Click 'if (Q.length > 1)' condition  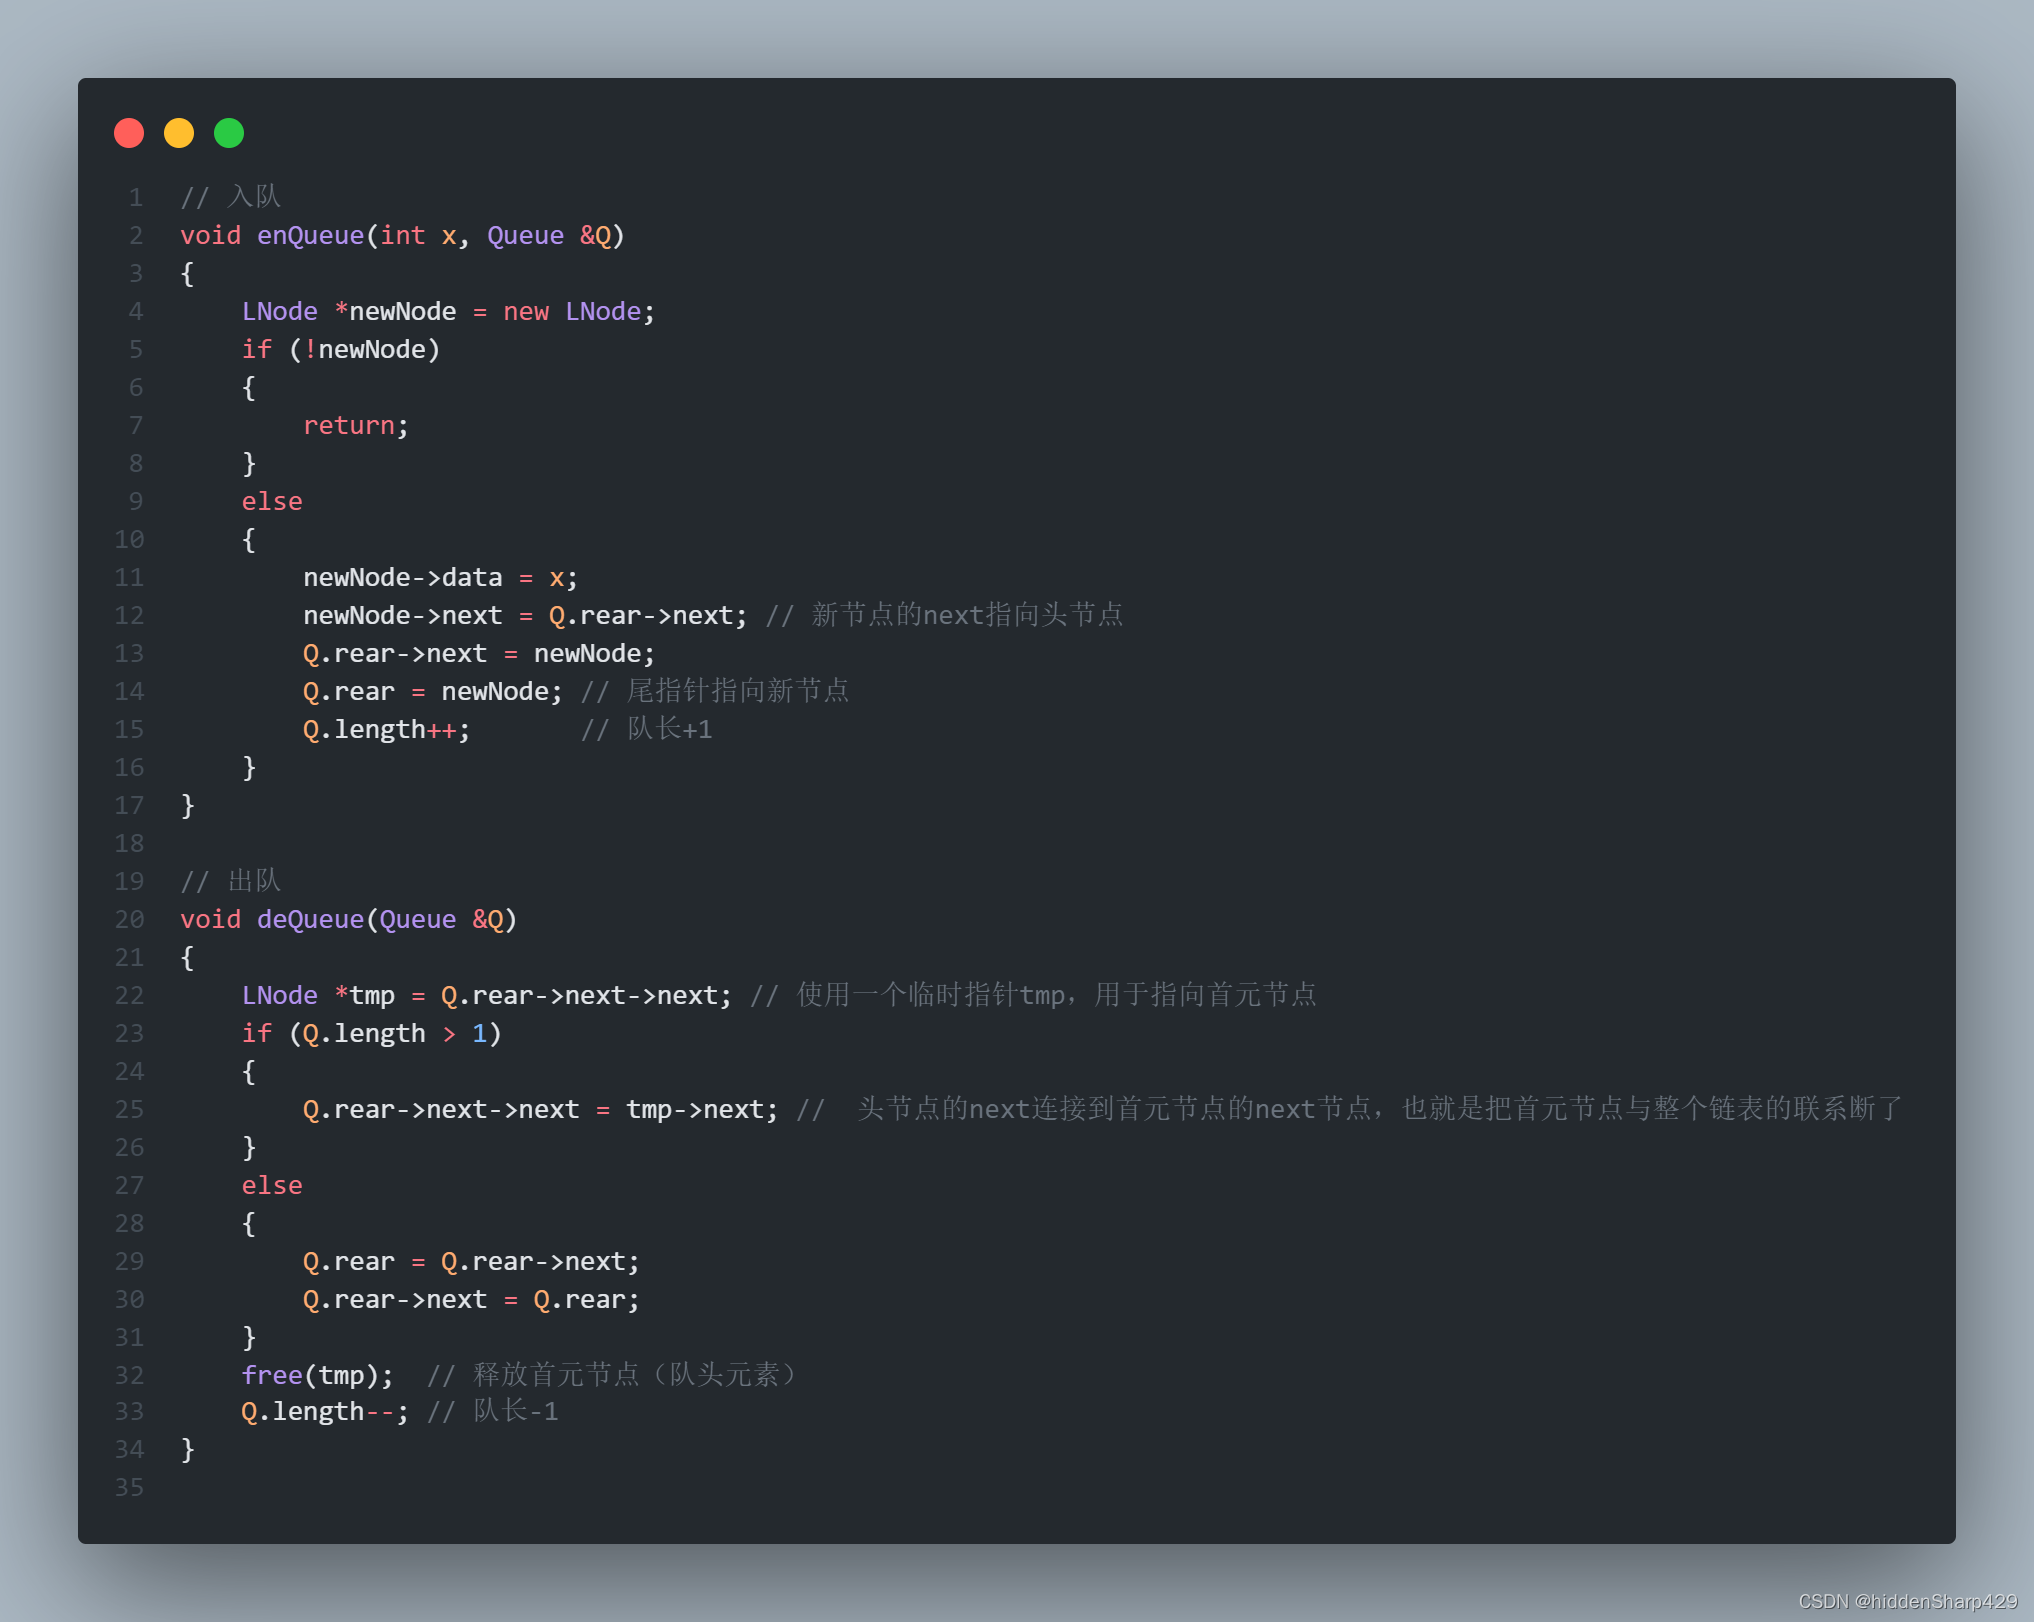click(x=372, y=1034)
